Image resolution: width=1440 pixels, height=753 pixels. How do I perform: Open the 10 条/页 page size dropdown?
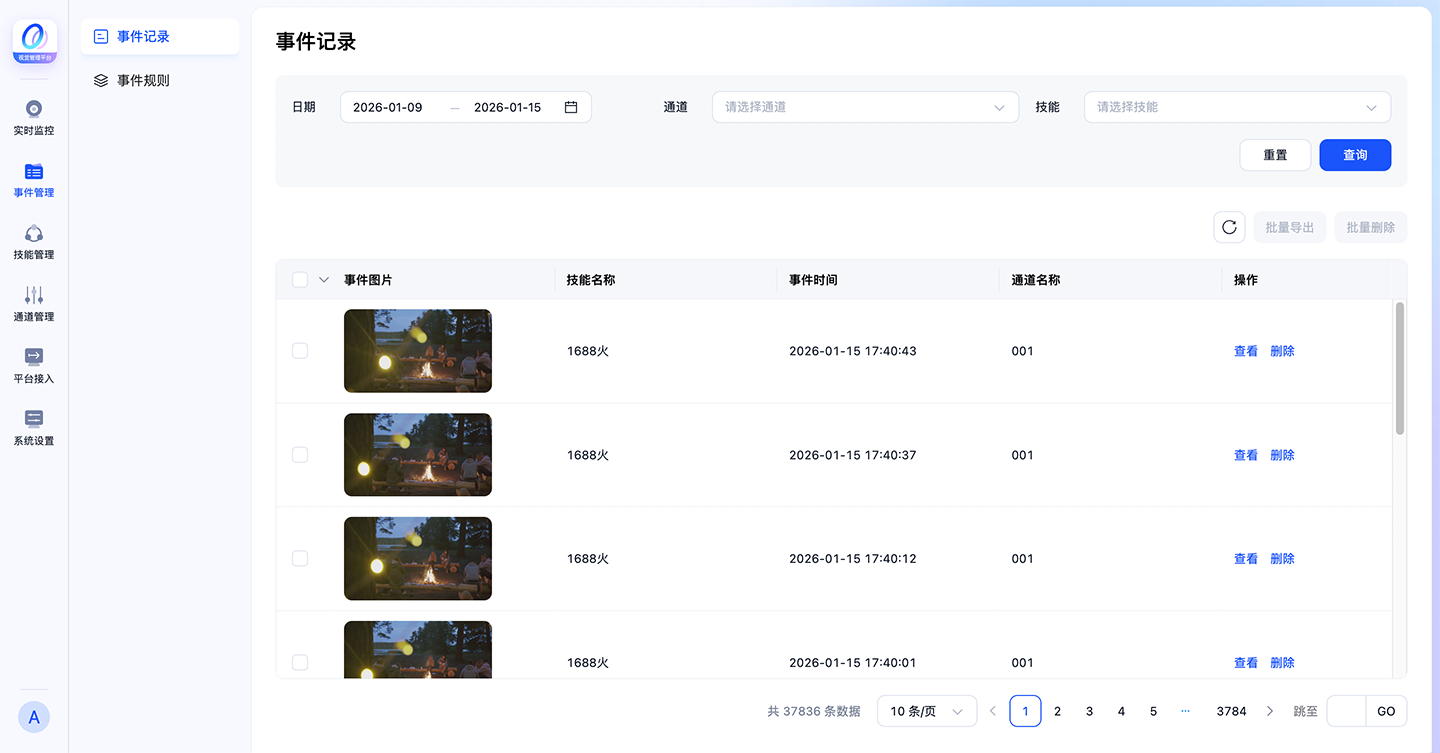[x=927, y=711]
